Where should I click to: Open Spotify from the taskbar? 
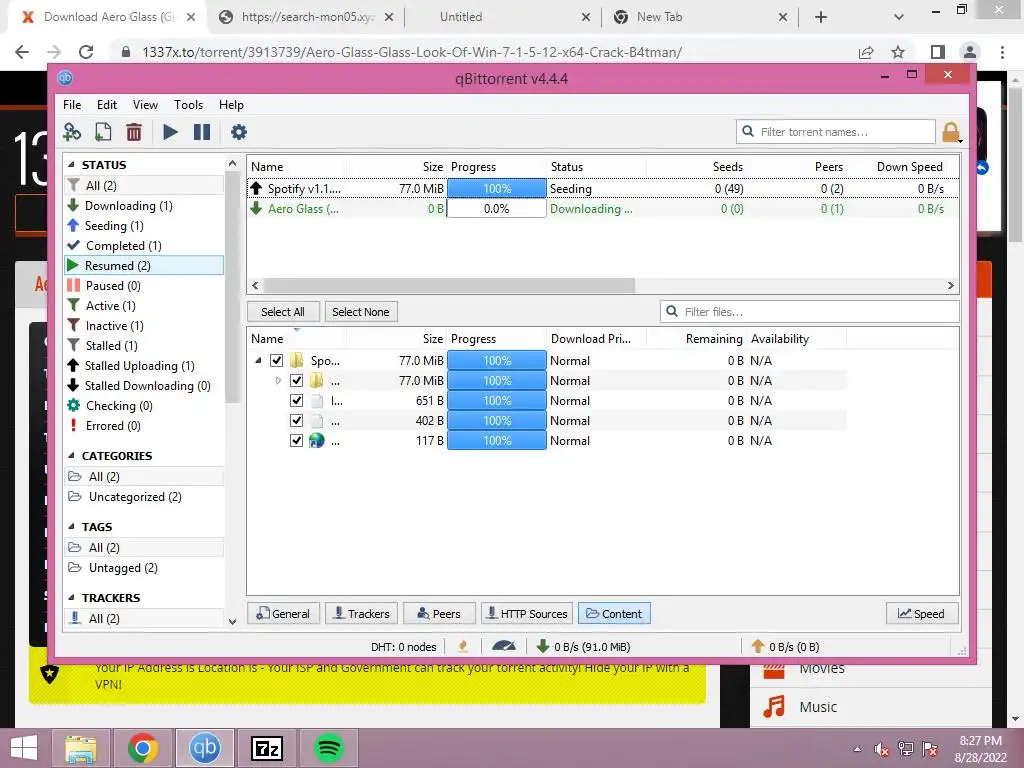click(328, 748)
